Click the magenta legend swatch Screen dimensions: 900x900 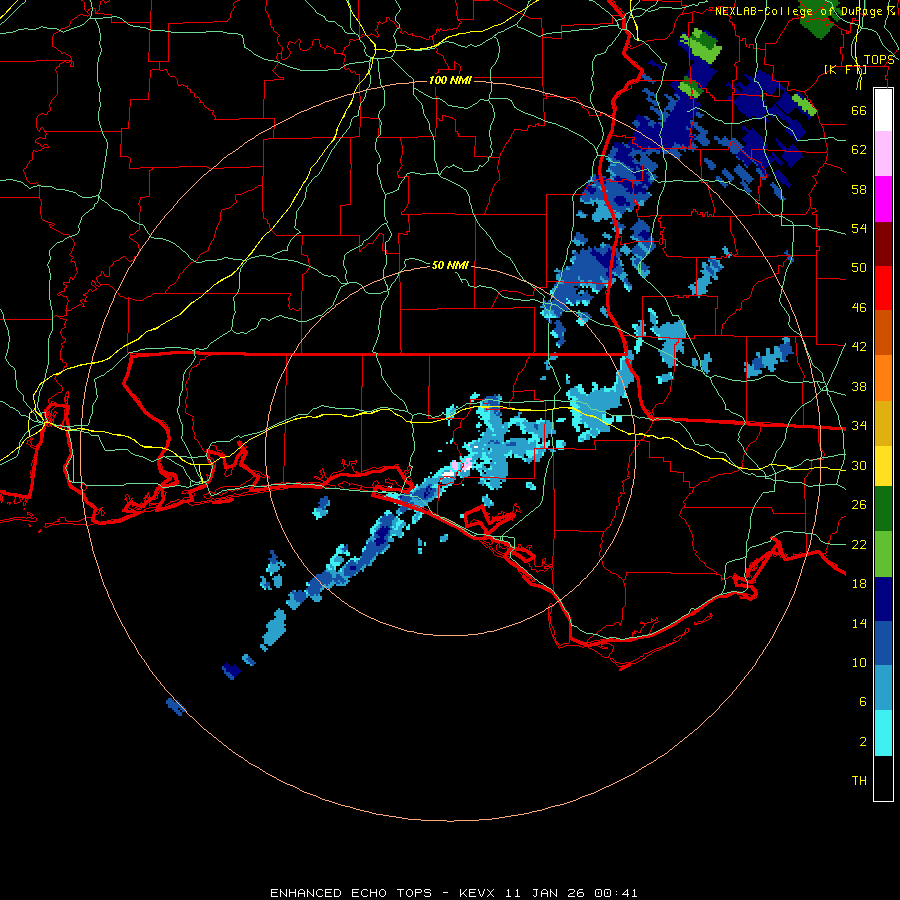(883, 199)
